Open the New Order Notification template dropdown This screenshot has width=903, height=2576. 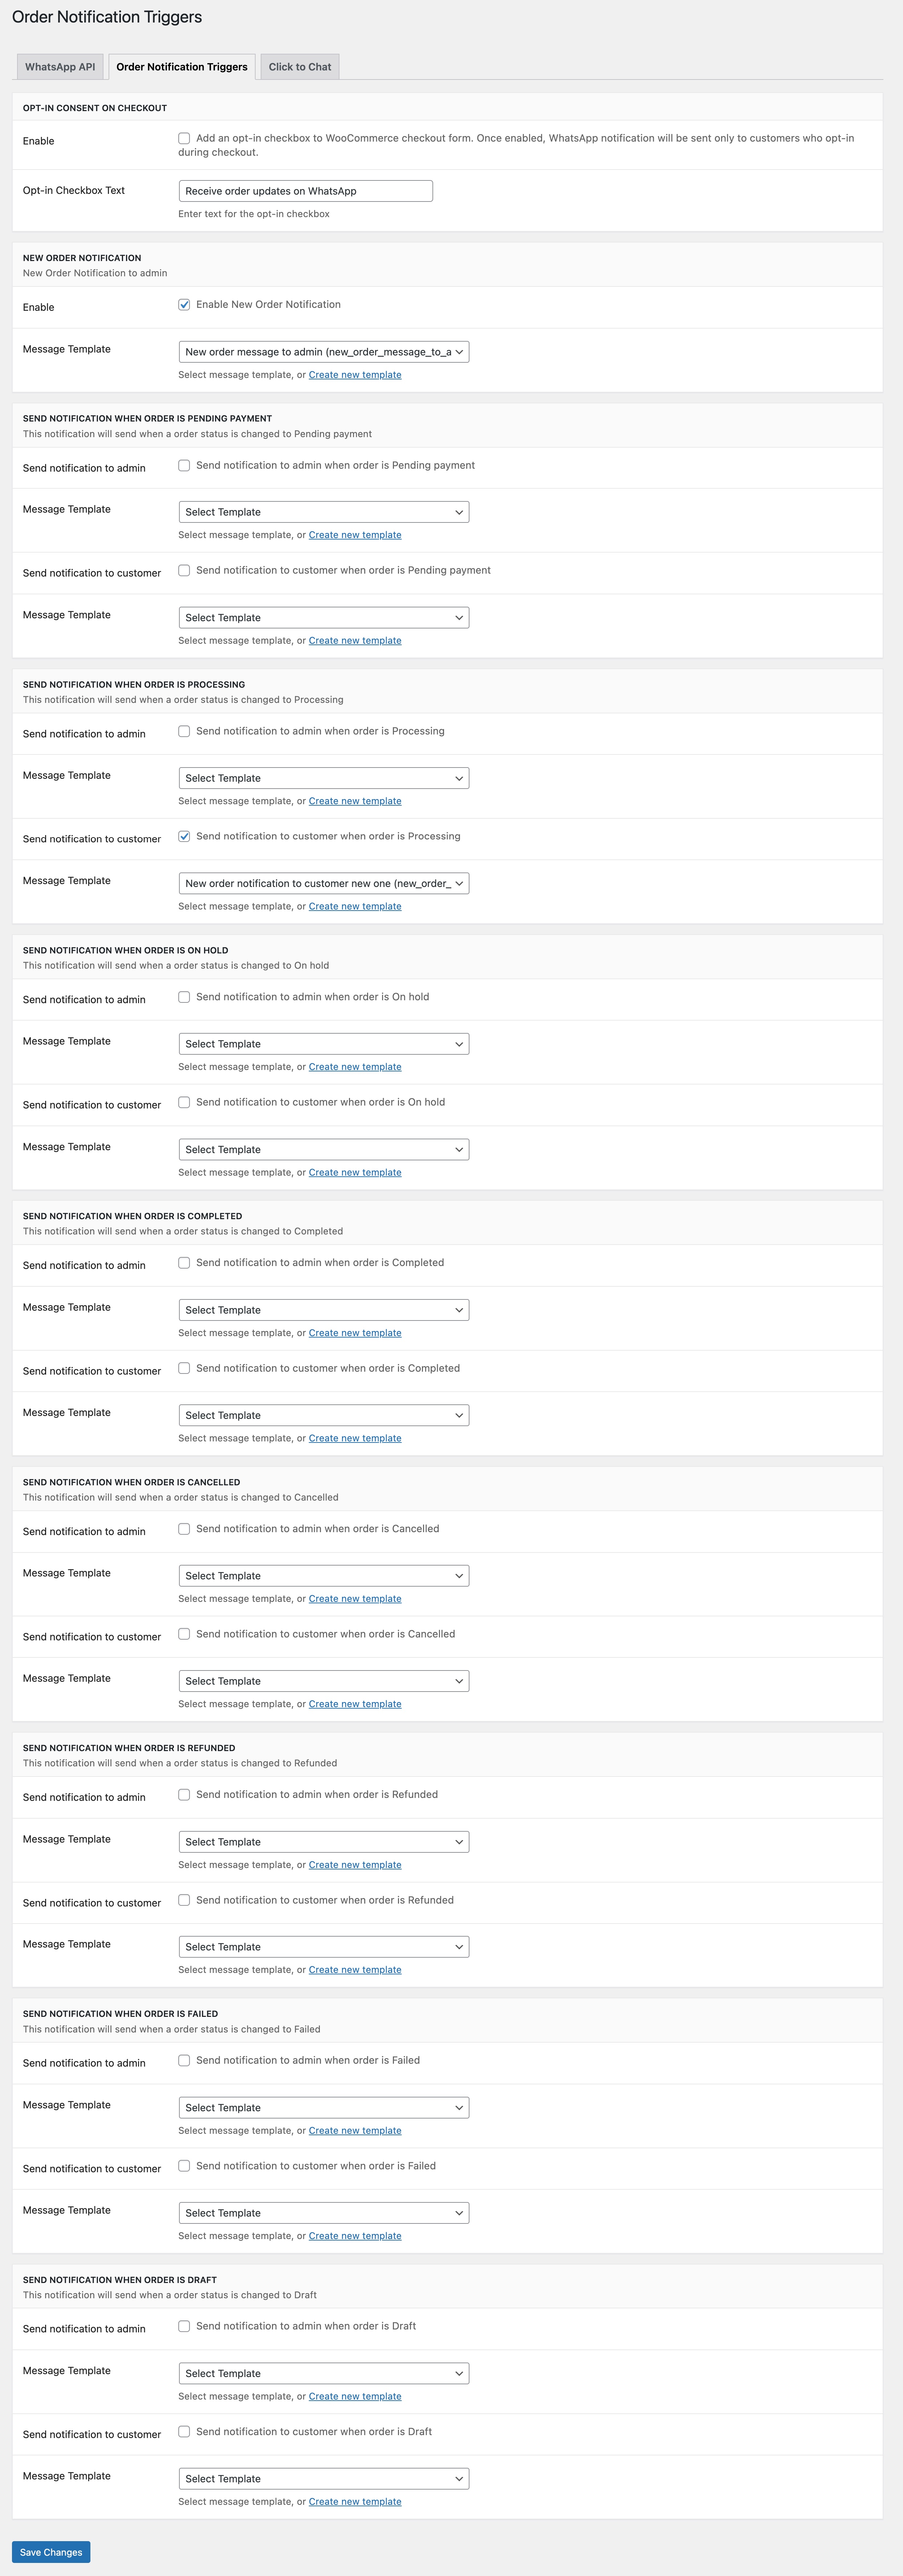[323, 352]
